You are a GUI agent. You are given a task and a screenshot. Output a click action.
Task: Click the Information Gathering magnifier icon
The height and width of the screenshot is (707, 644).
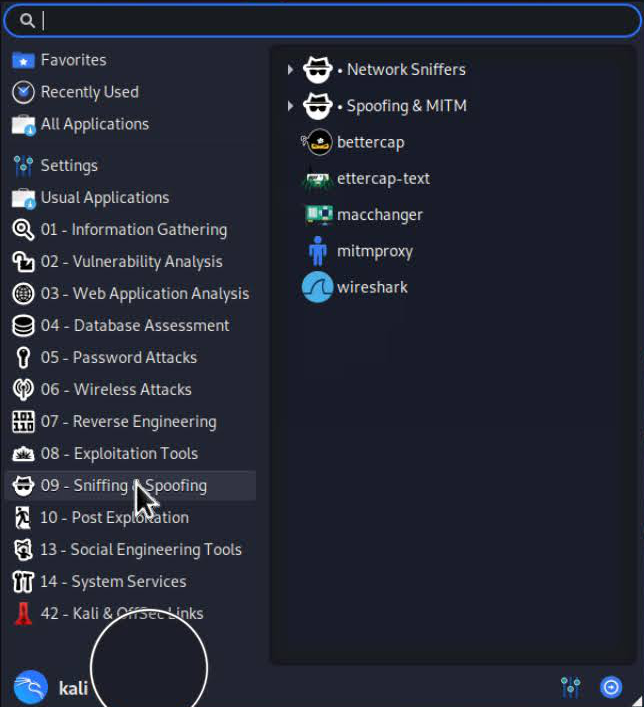tap(23, 230)
